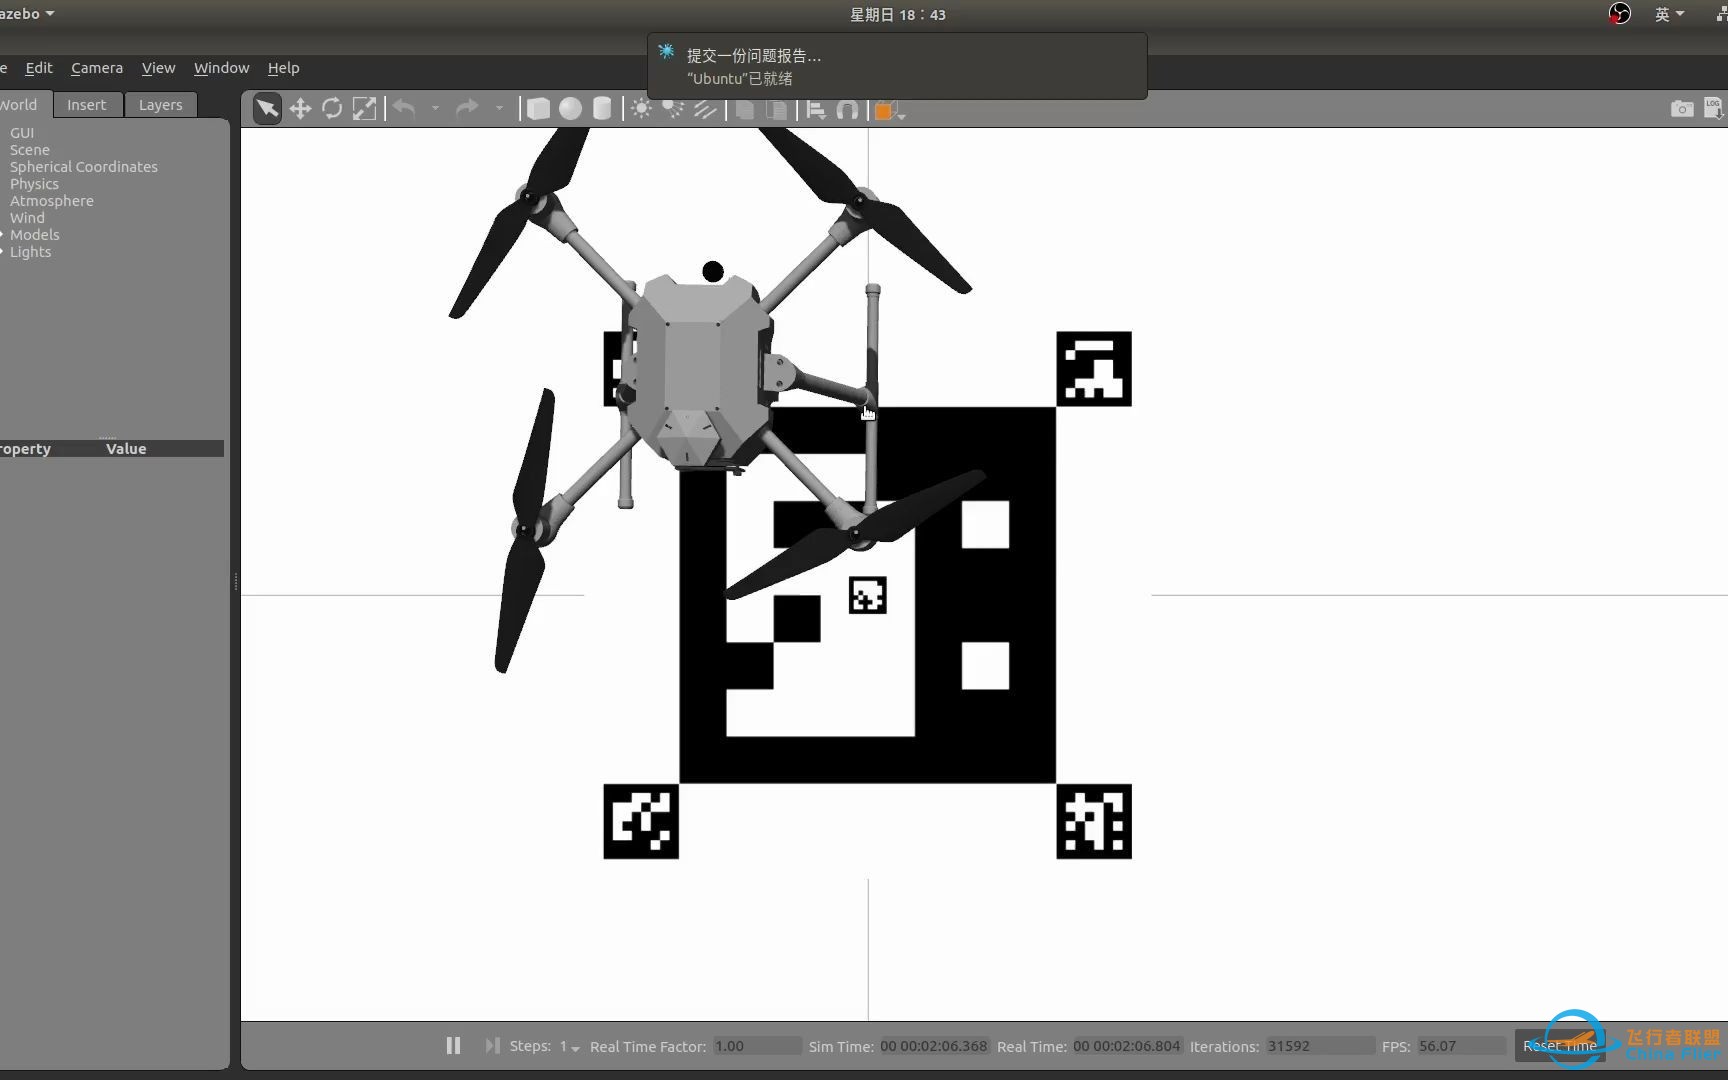The width and height of the screenshot is (1728, 1080).
Task: Open the redo history dropdown arrow
Action: click(x=499, y=108)
